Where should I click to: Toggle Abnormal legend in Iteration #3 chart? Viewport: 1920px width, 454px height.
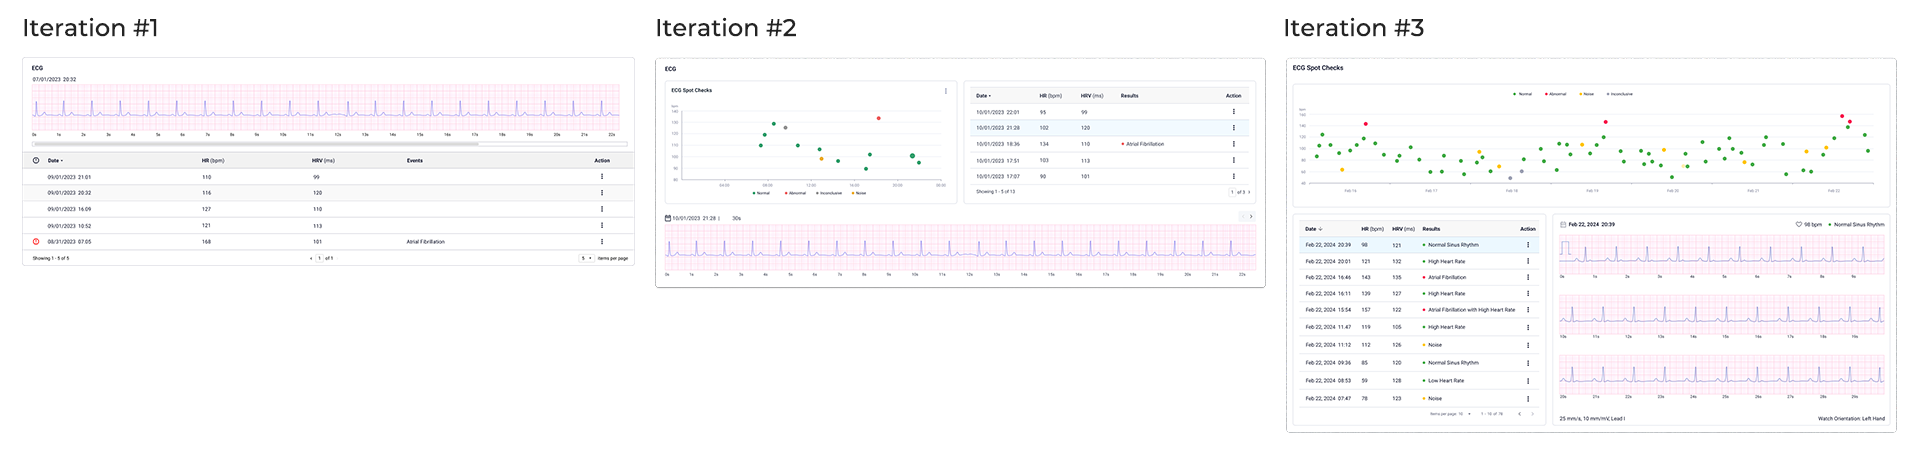1555,94
